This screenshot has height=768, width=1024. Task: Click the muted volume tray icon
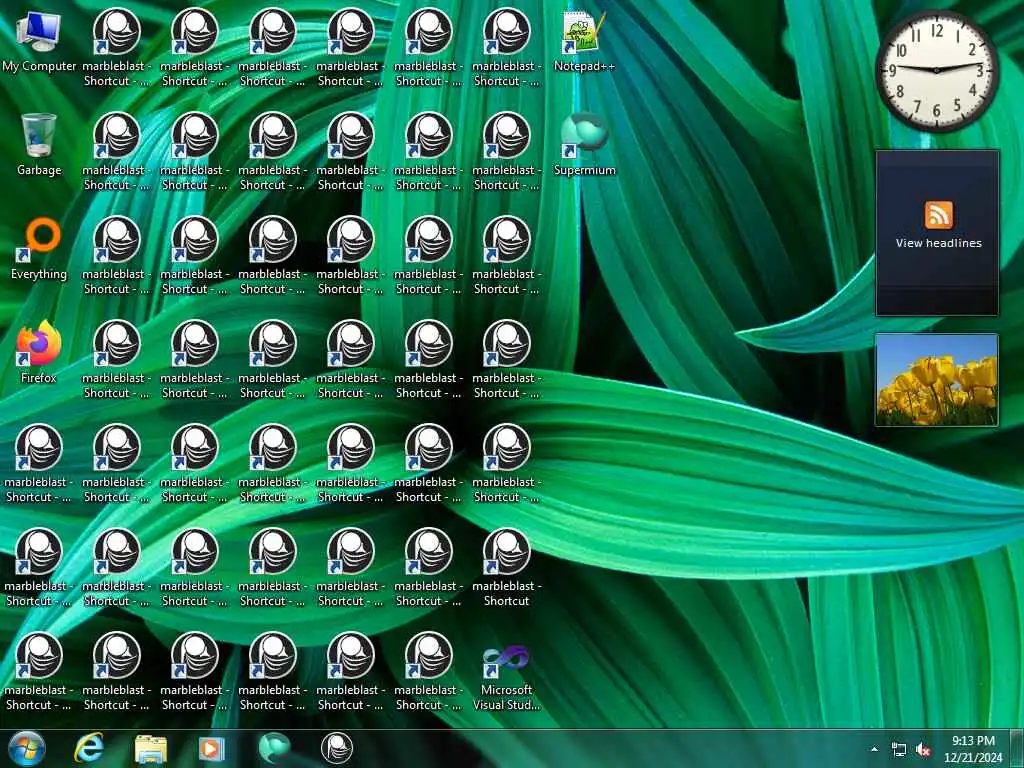click(x=923, y=750)
